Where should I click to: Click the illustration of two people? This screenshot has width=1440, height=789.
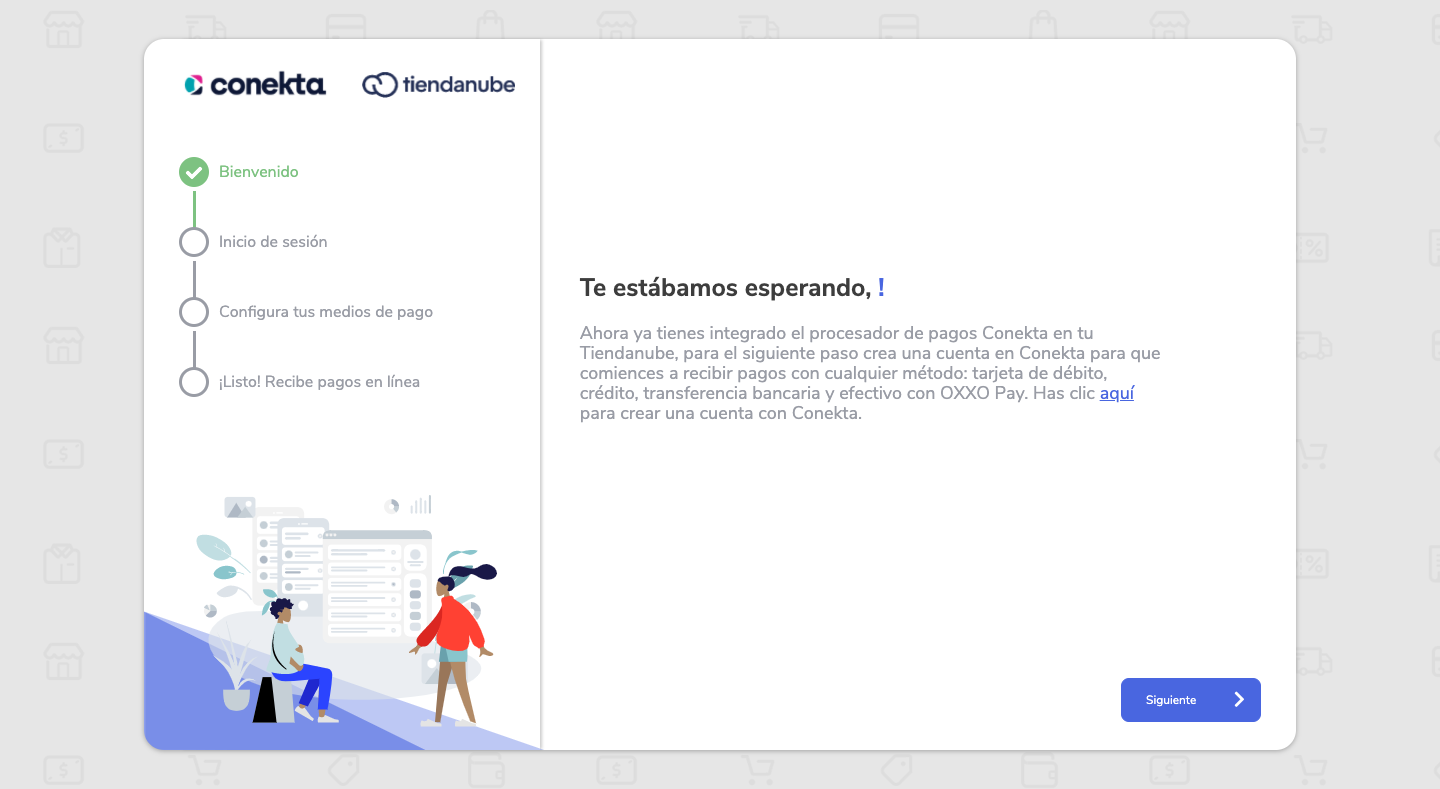pyautogui.click(x=343, y=620)
